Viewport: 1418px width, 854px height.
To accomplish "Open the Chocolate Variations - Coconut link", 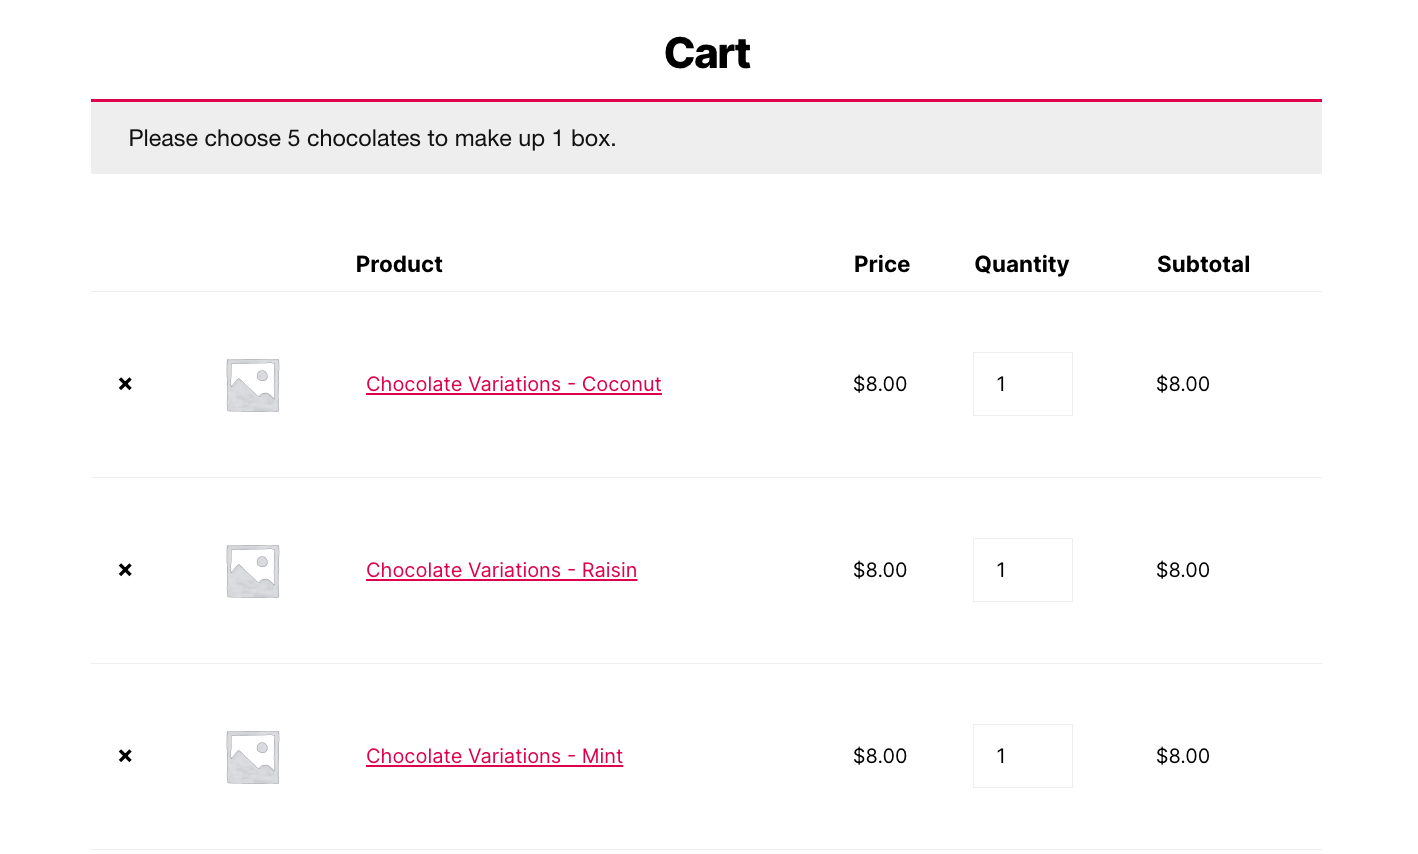I will tap(513, 384).
